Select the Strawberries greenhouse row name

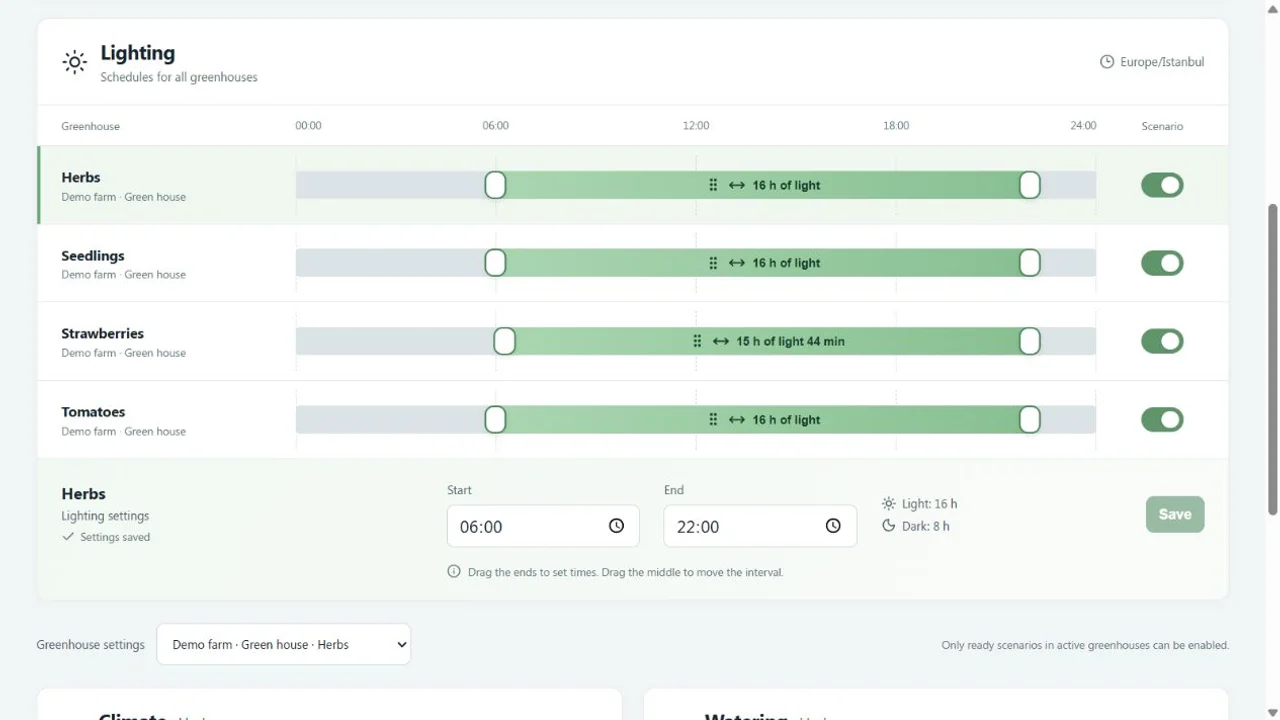(x=103, y=334)
